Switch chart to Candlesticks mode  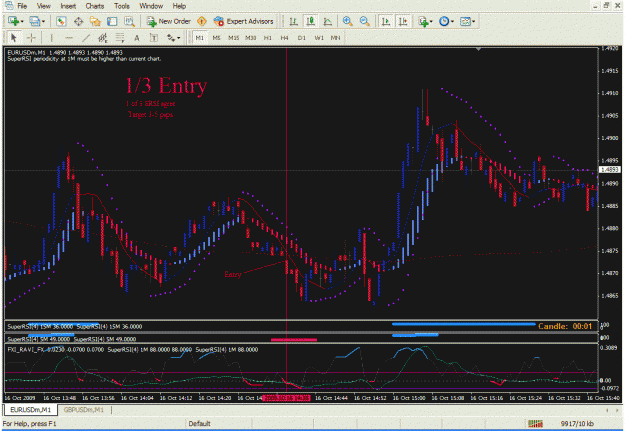(x=311, y=21)
